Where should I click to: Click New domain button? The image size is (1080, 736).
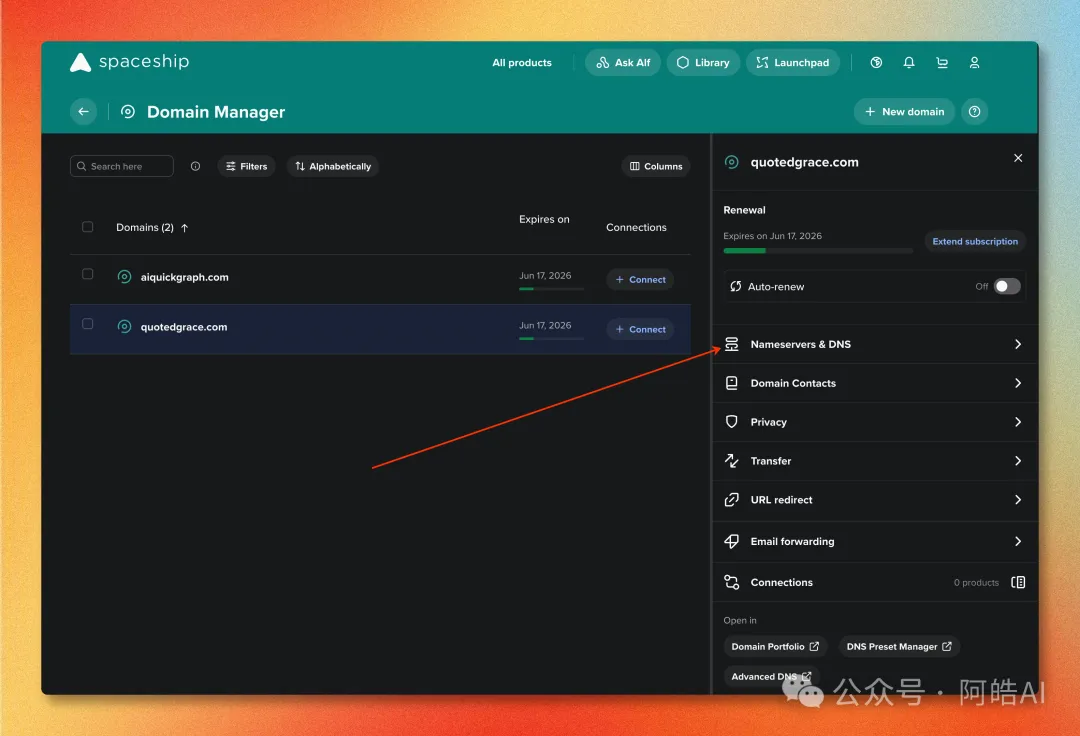(904, 112)
